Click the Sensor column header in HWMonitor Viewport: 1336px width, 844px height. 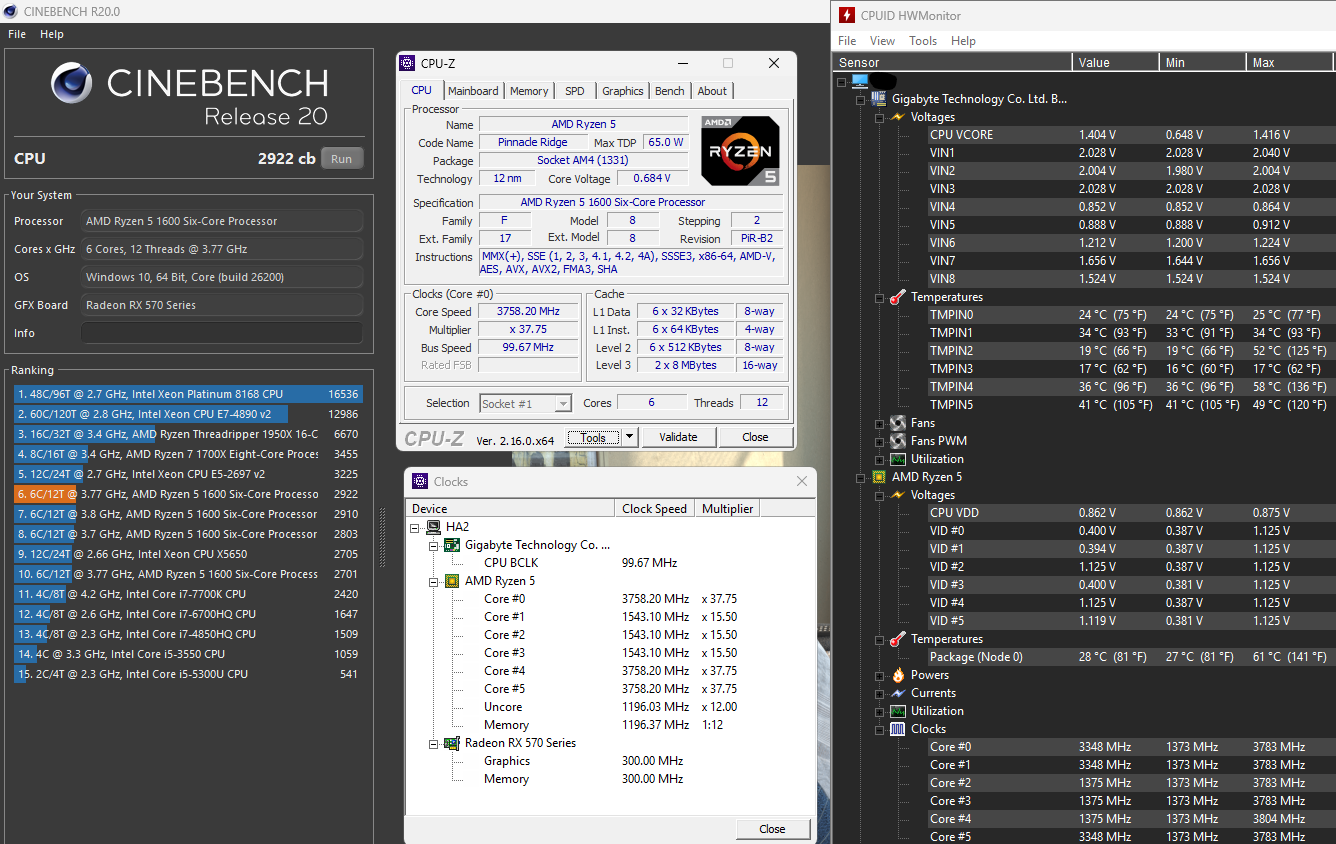(953, 62)
